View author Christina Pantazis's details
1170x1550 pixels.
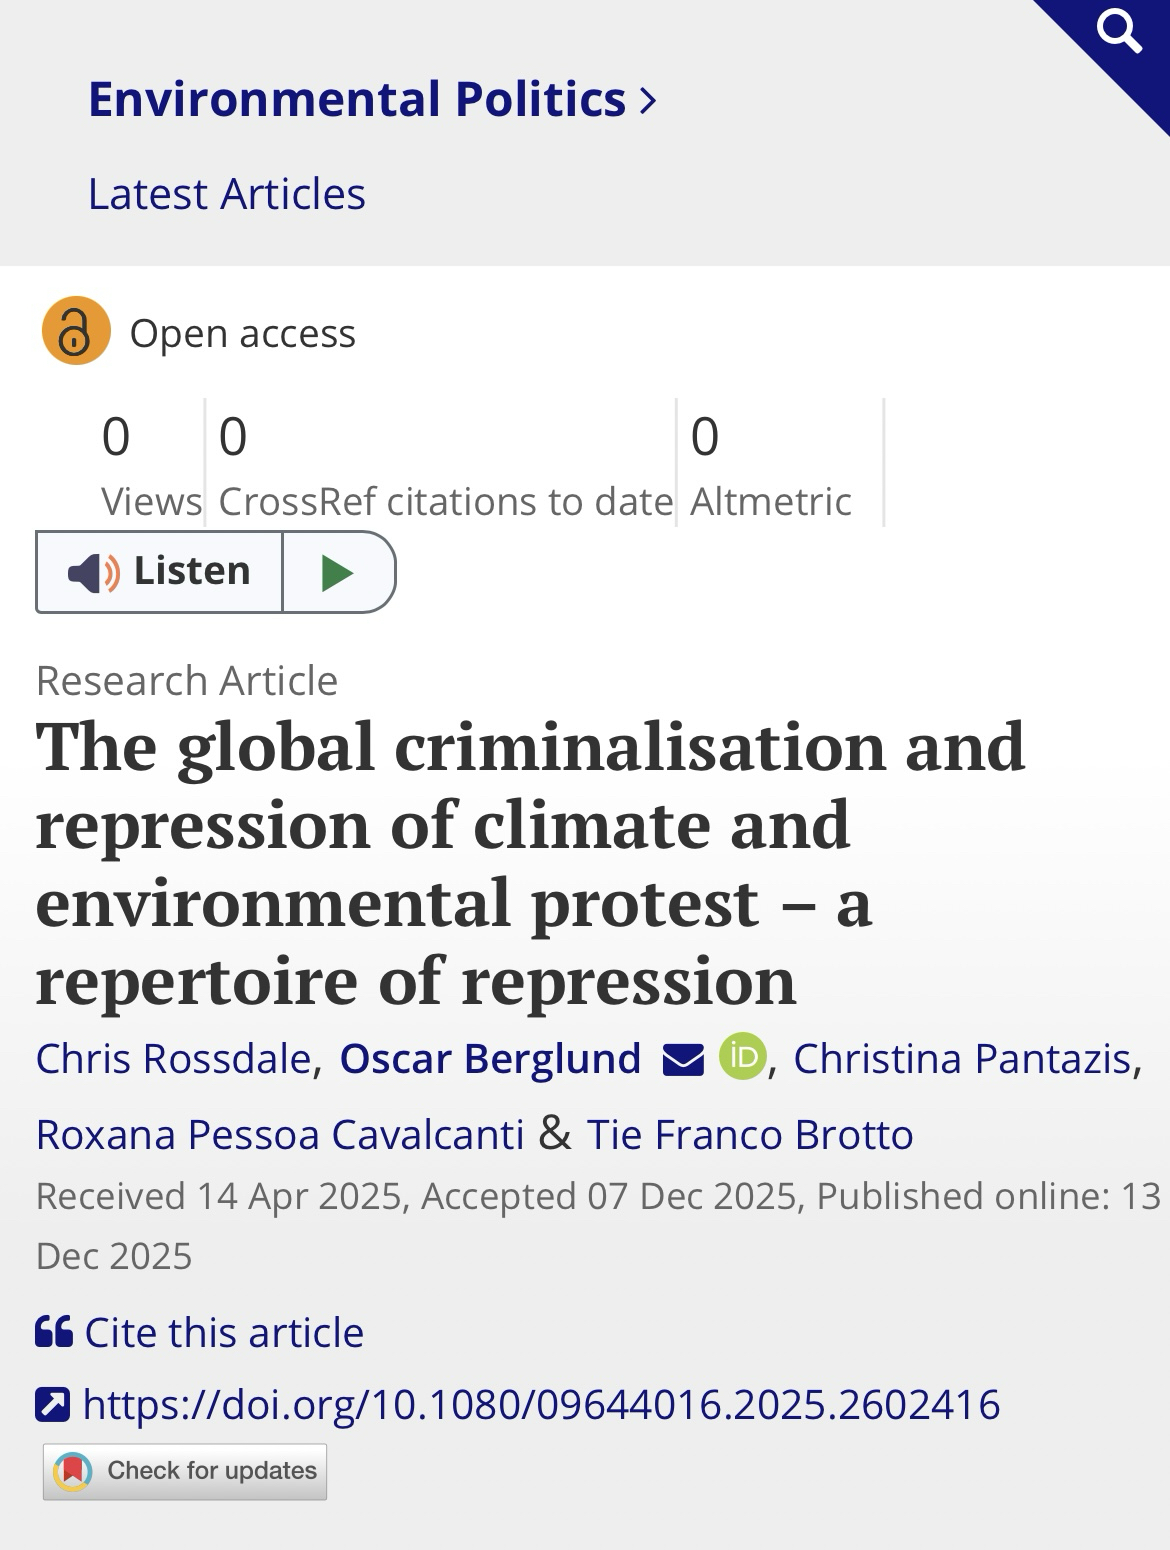(961, 1059)
